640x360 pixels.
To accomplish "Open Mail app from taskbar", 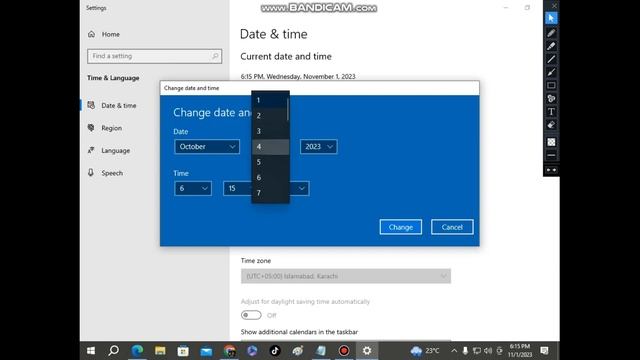I will pos(206,351).
